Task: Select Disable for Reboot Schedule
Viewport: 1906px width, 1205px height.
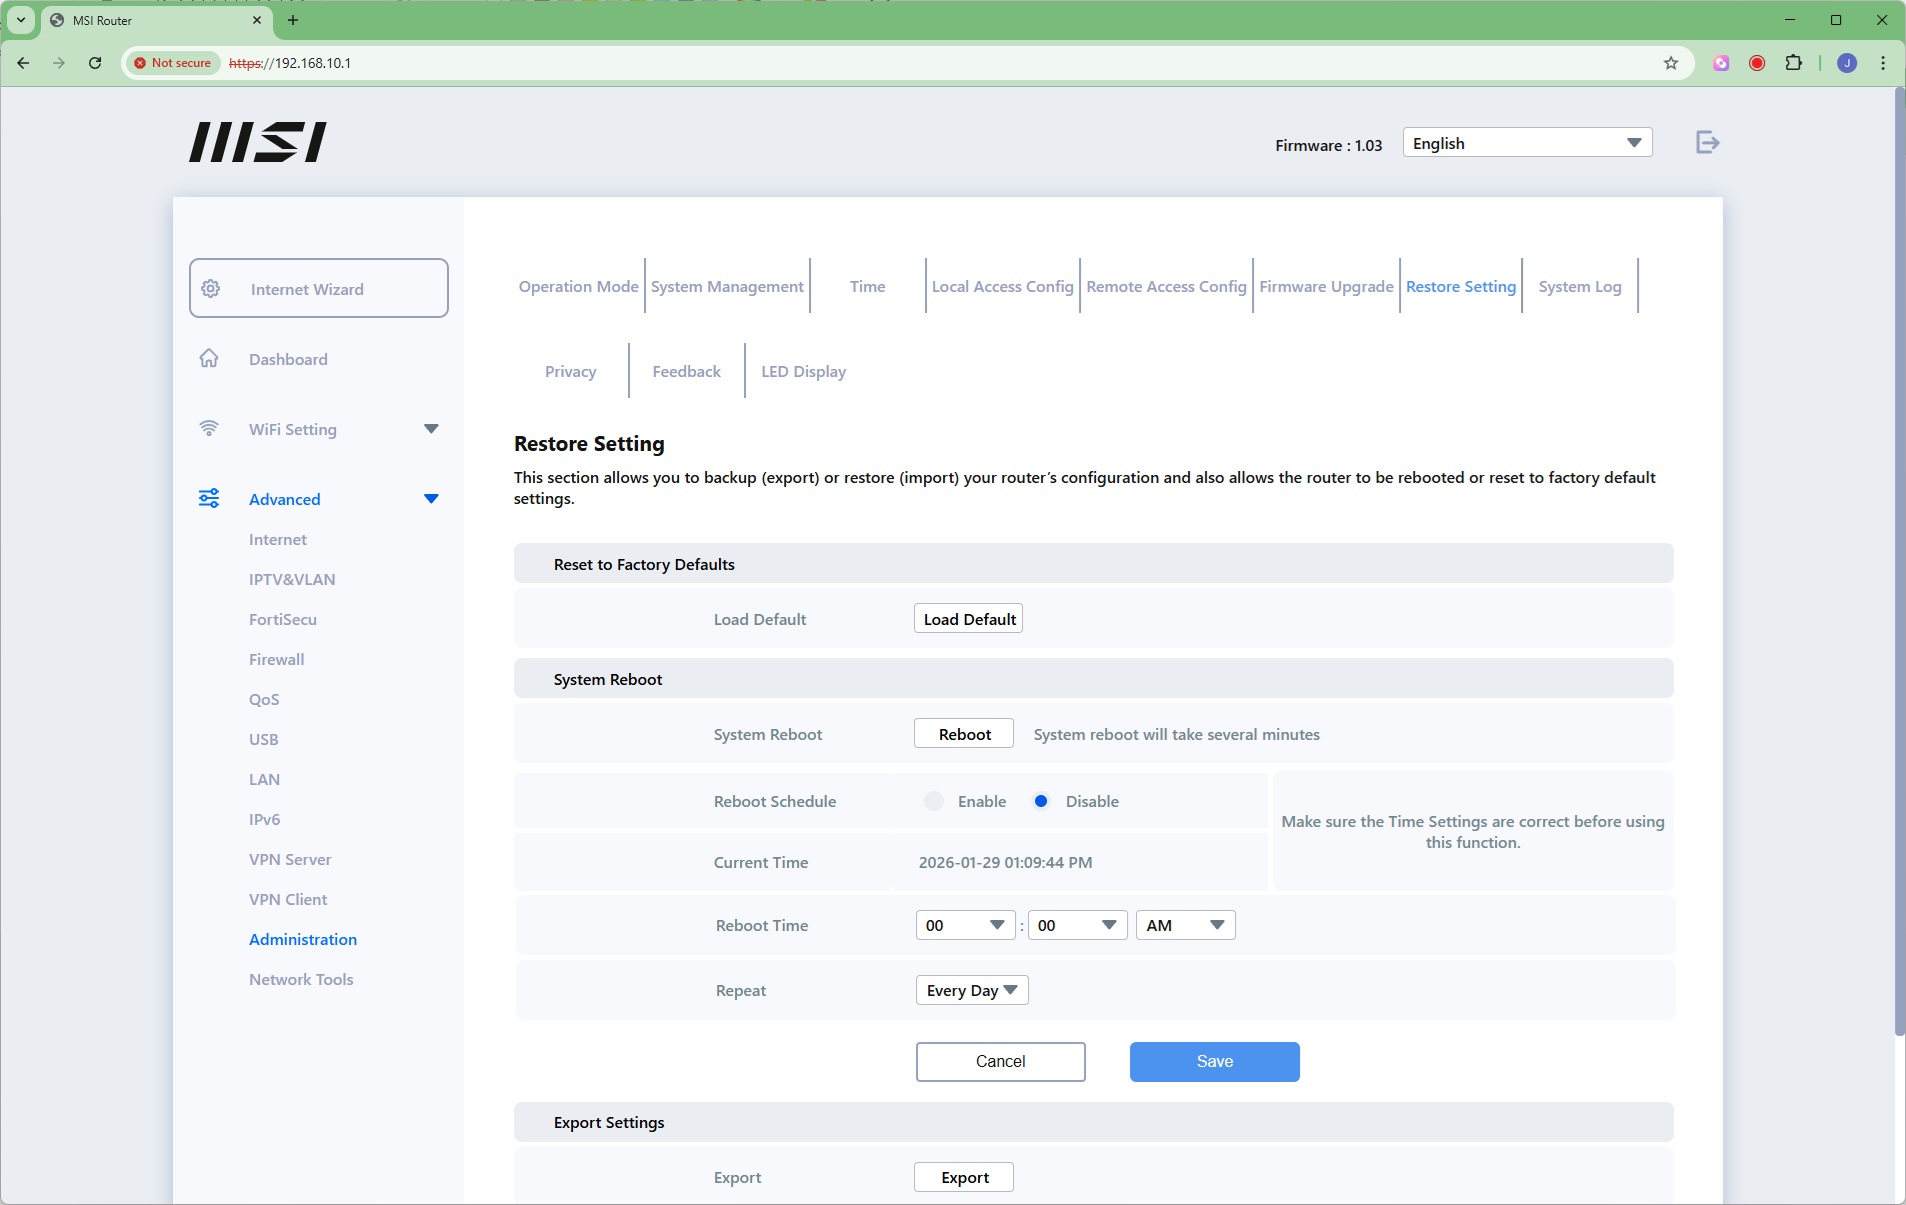Action: [x=1041, y=802]
